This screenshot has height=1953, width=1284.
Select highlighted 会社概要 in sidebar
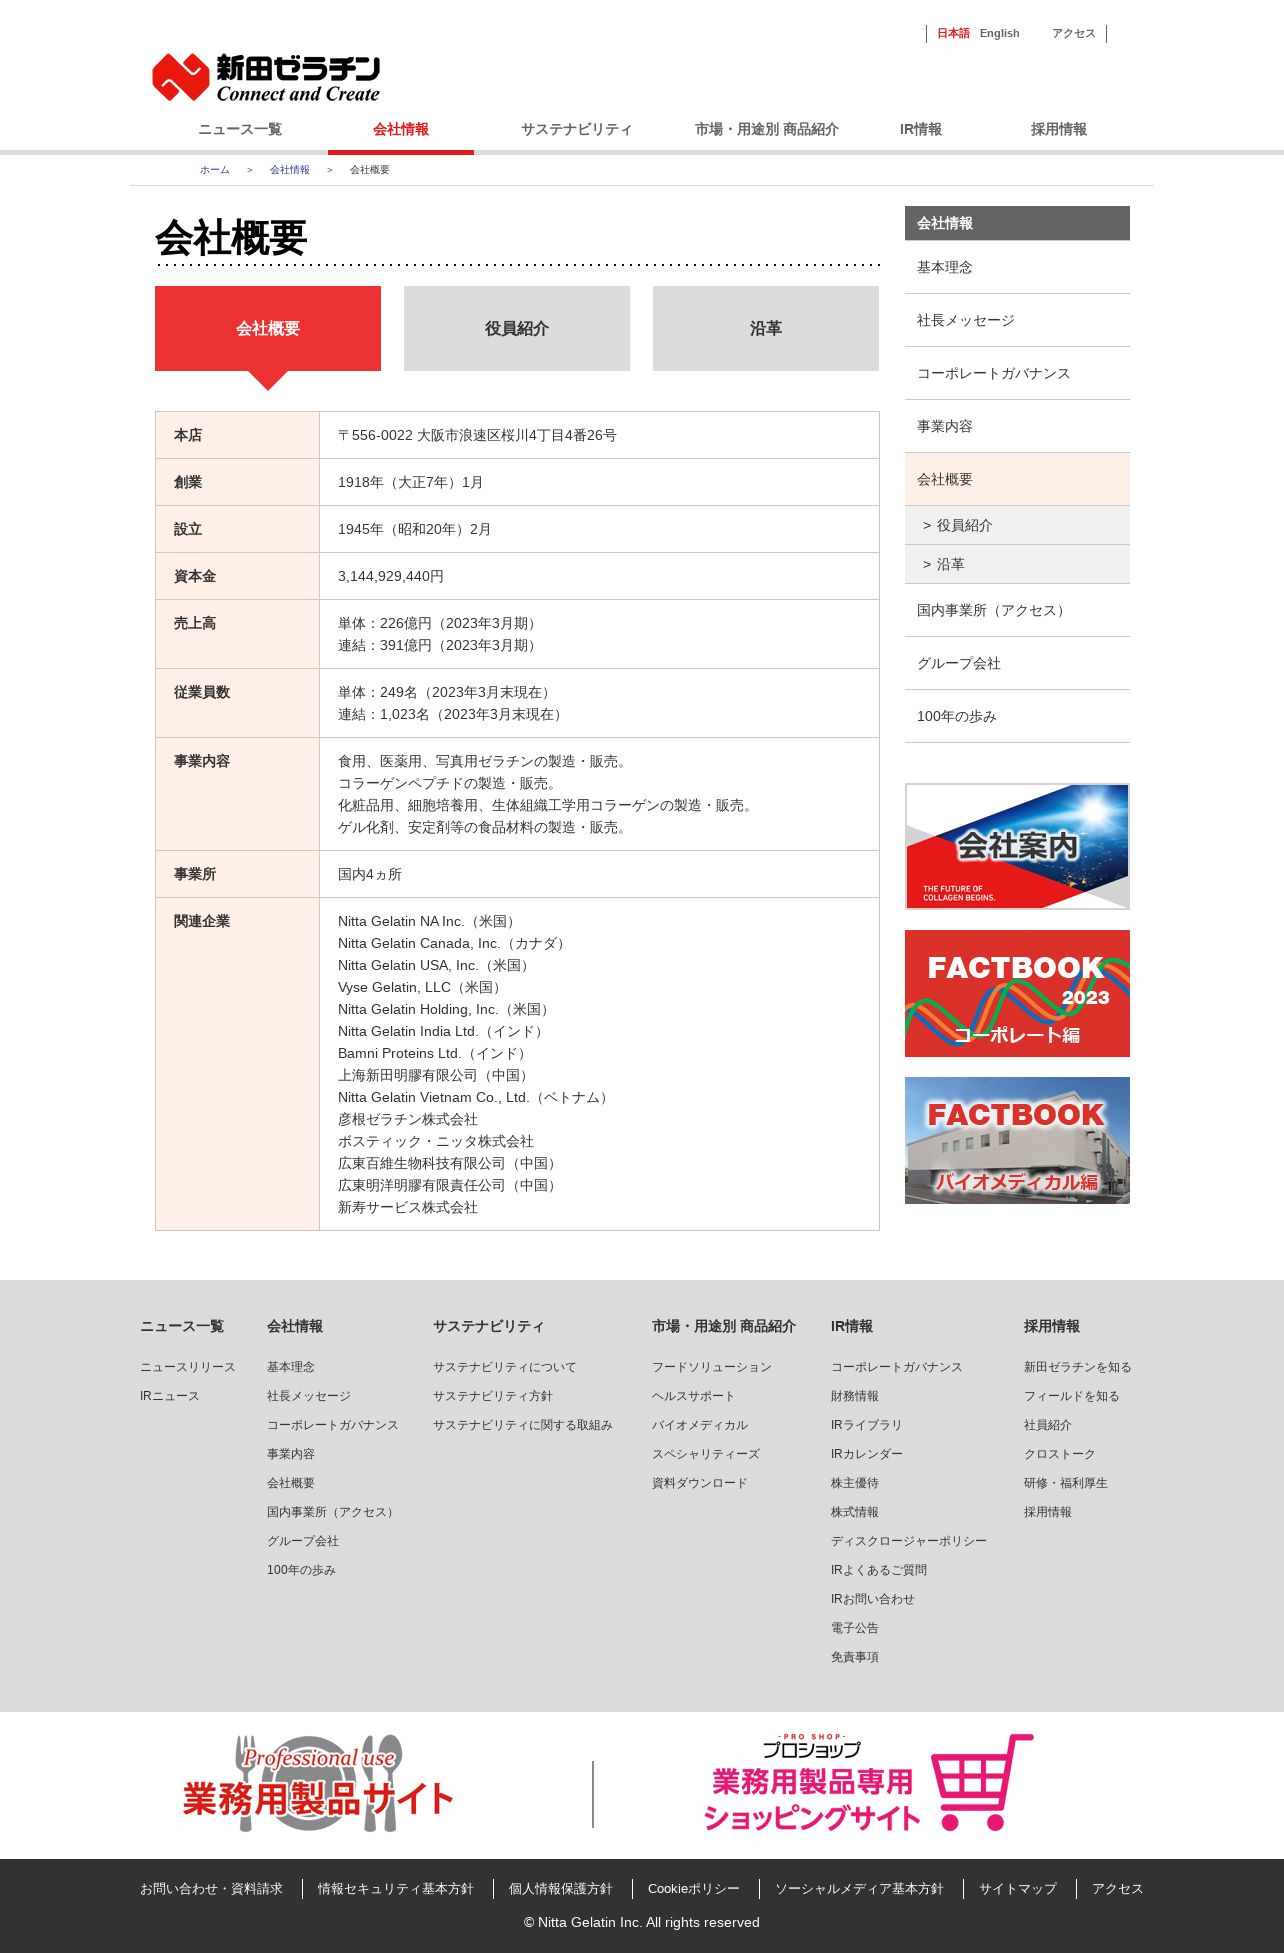point(1017,479)
